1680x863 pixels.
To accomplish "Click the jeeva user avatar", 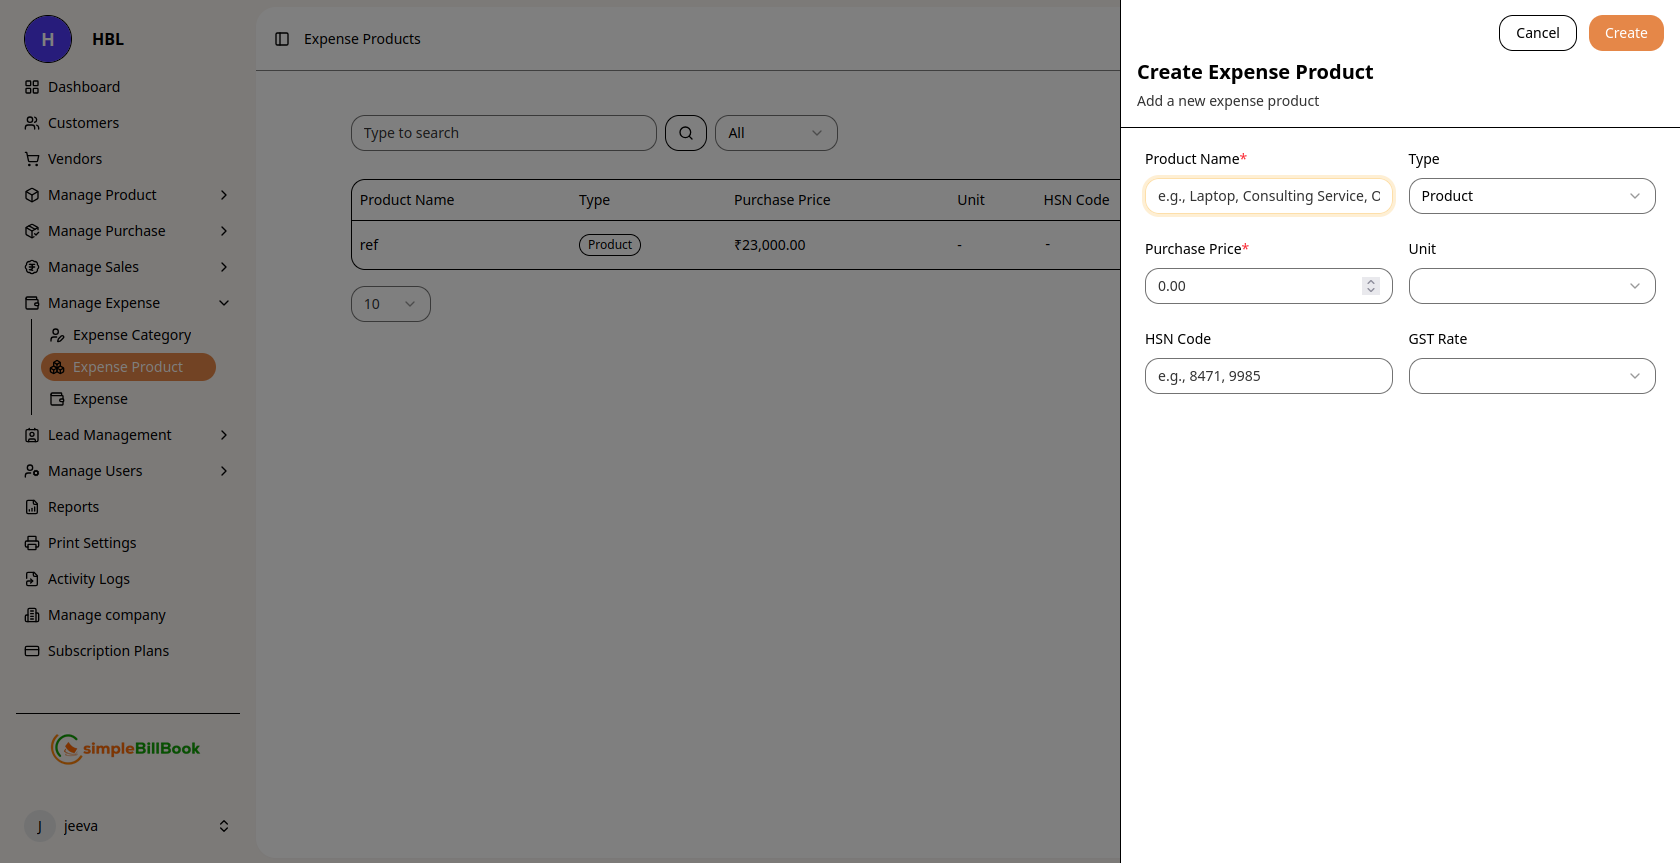I will coord(40,826).
